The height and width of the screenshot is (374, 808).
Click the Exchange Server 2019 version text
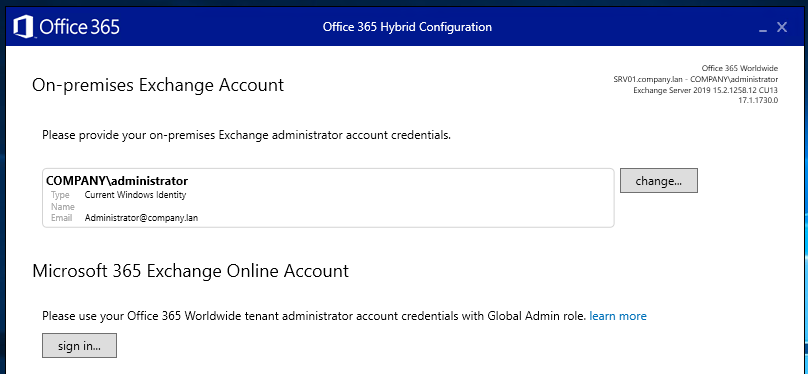[x=705, y=90]
